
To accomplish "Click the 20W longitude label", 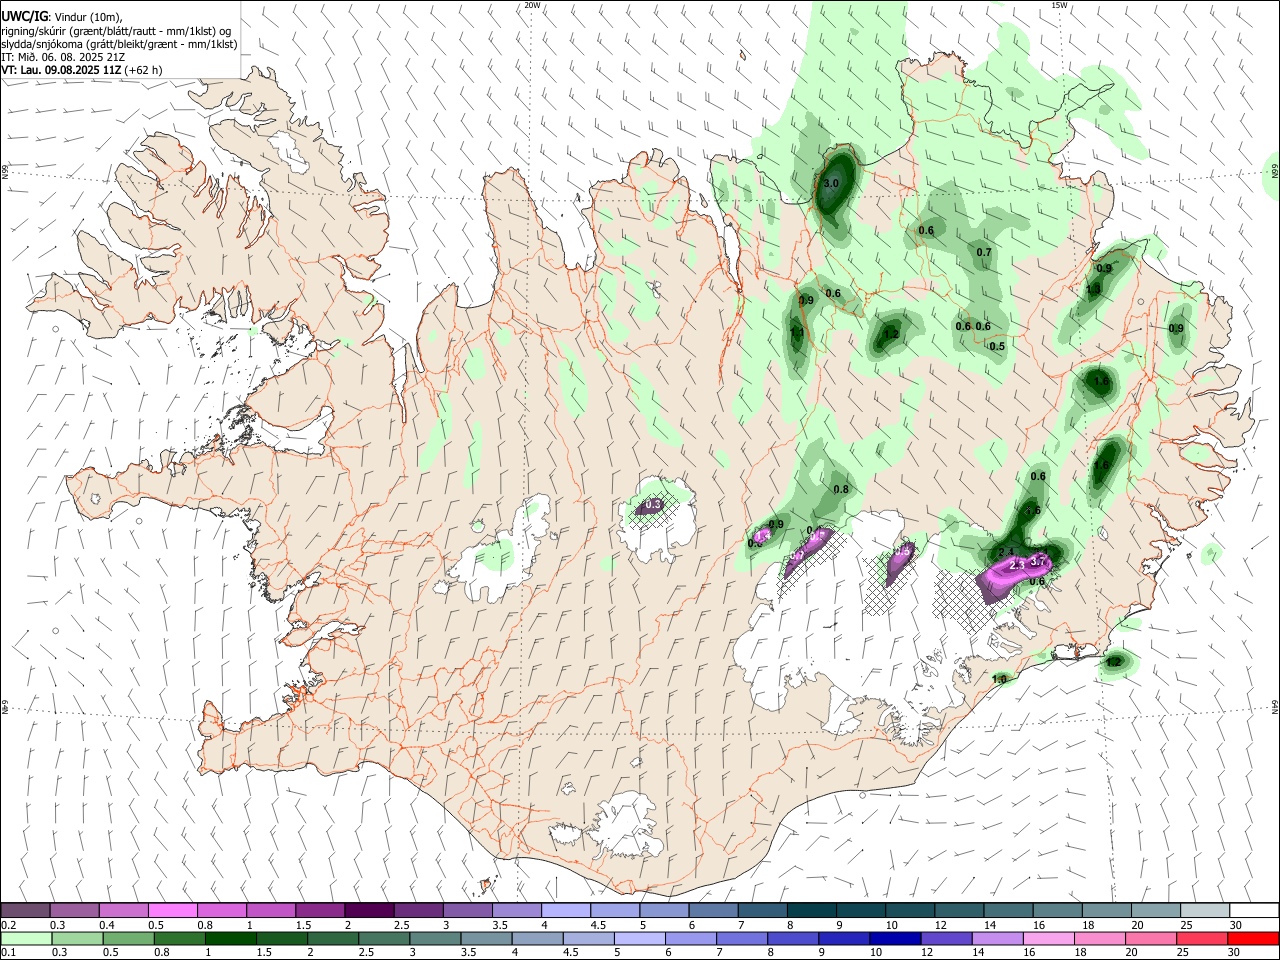I will click(x=532, y=5).
